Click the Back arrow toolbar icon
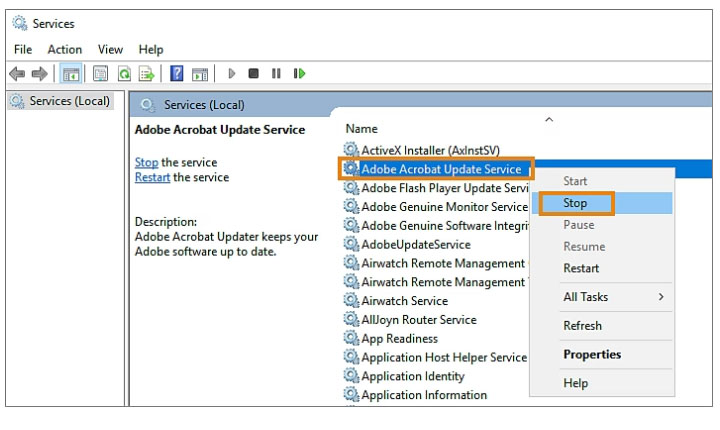The width and height of the screenshot is (720, 430). 17,74
